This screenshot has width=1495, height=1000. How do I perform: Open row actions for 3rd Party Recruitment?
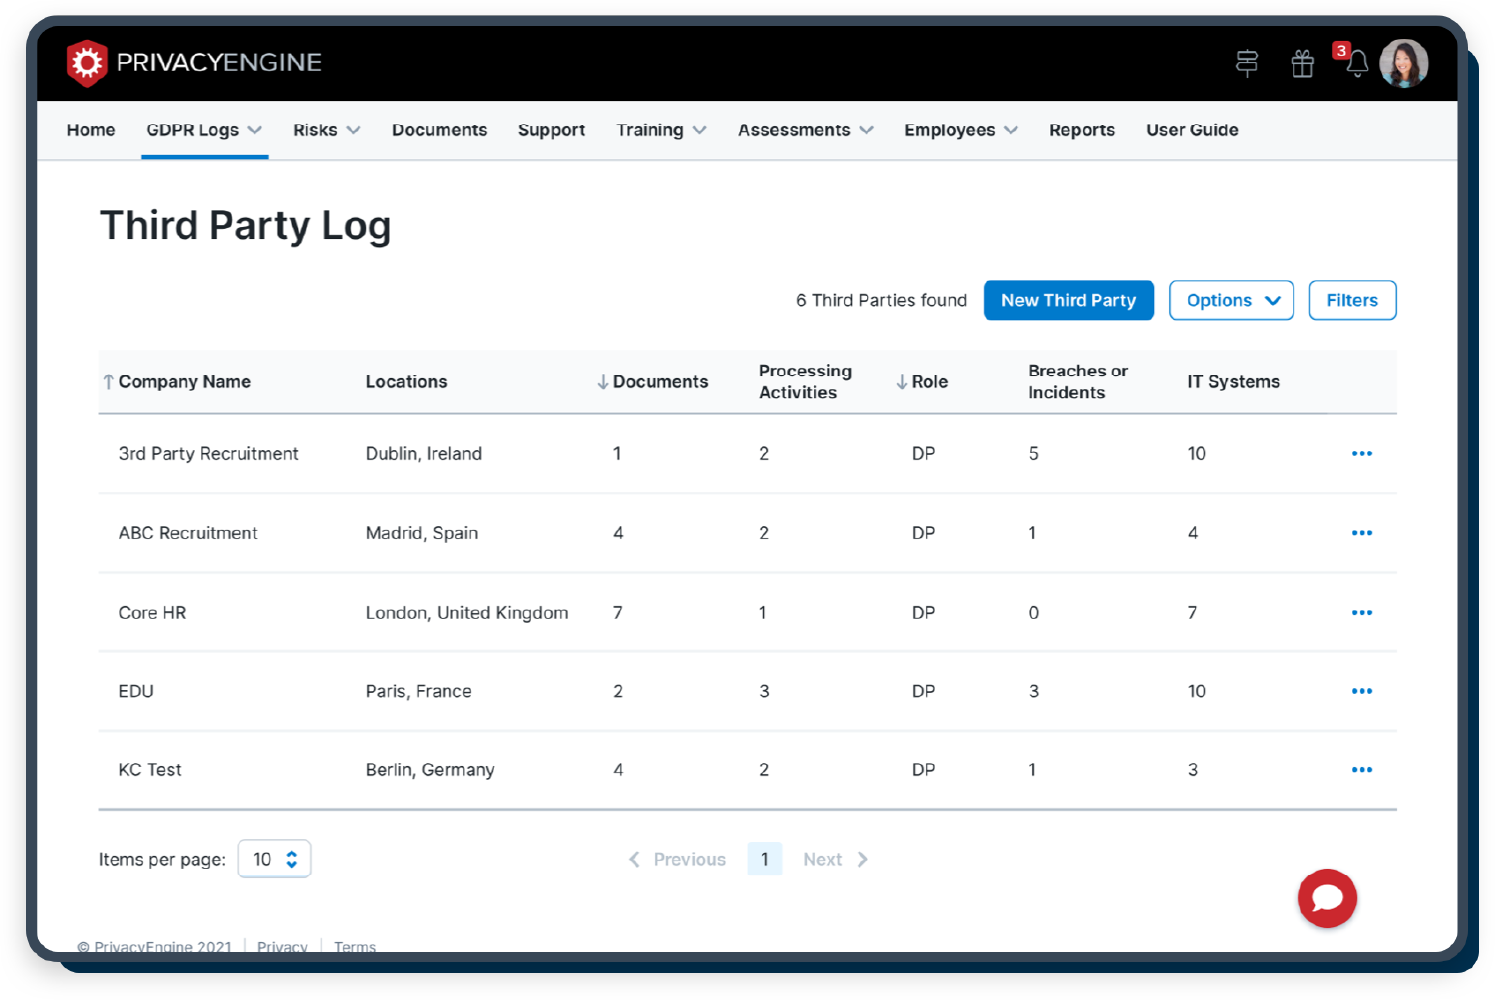point(1361,453)
